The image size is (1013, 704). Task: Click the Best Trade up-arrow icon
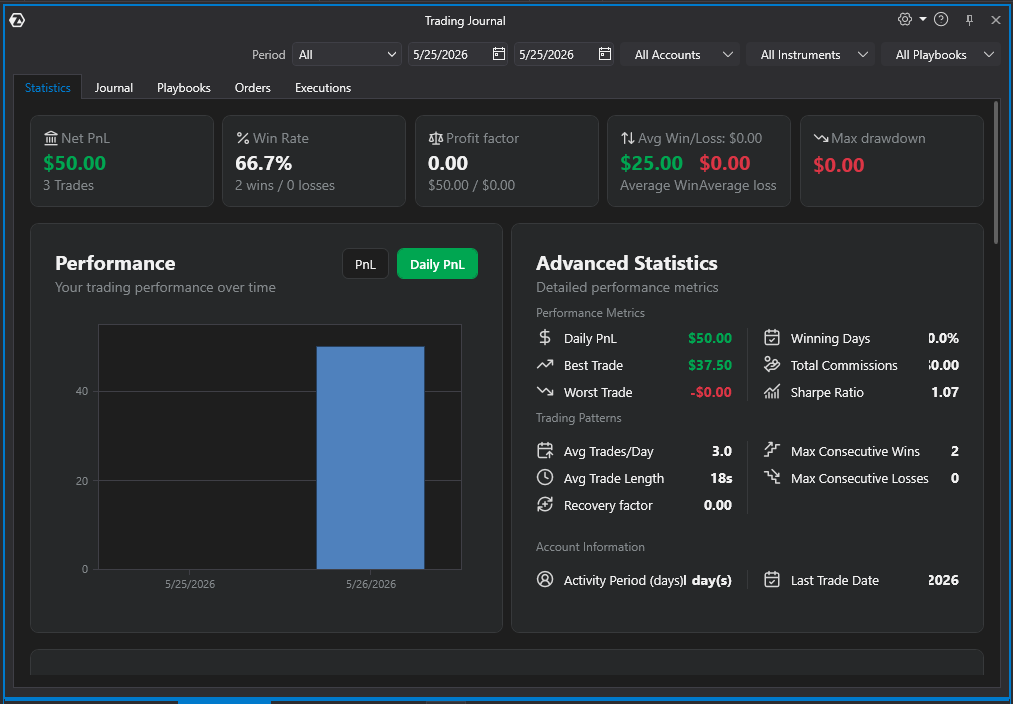(545, 365)
